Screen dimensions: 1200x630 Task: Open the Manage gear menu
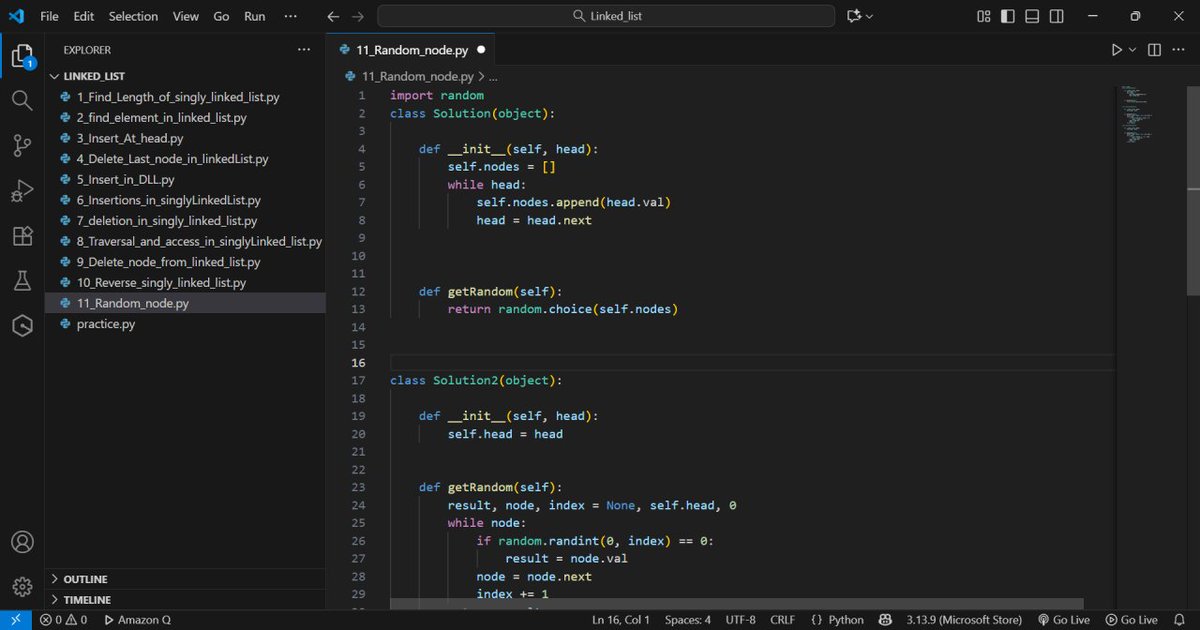pos(22,587)
